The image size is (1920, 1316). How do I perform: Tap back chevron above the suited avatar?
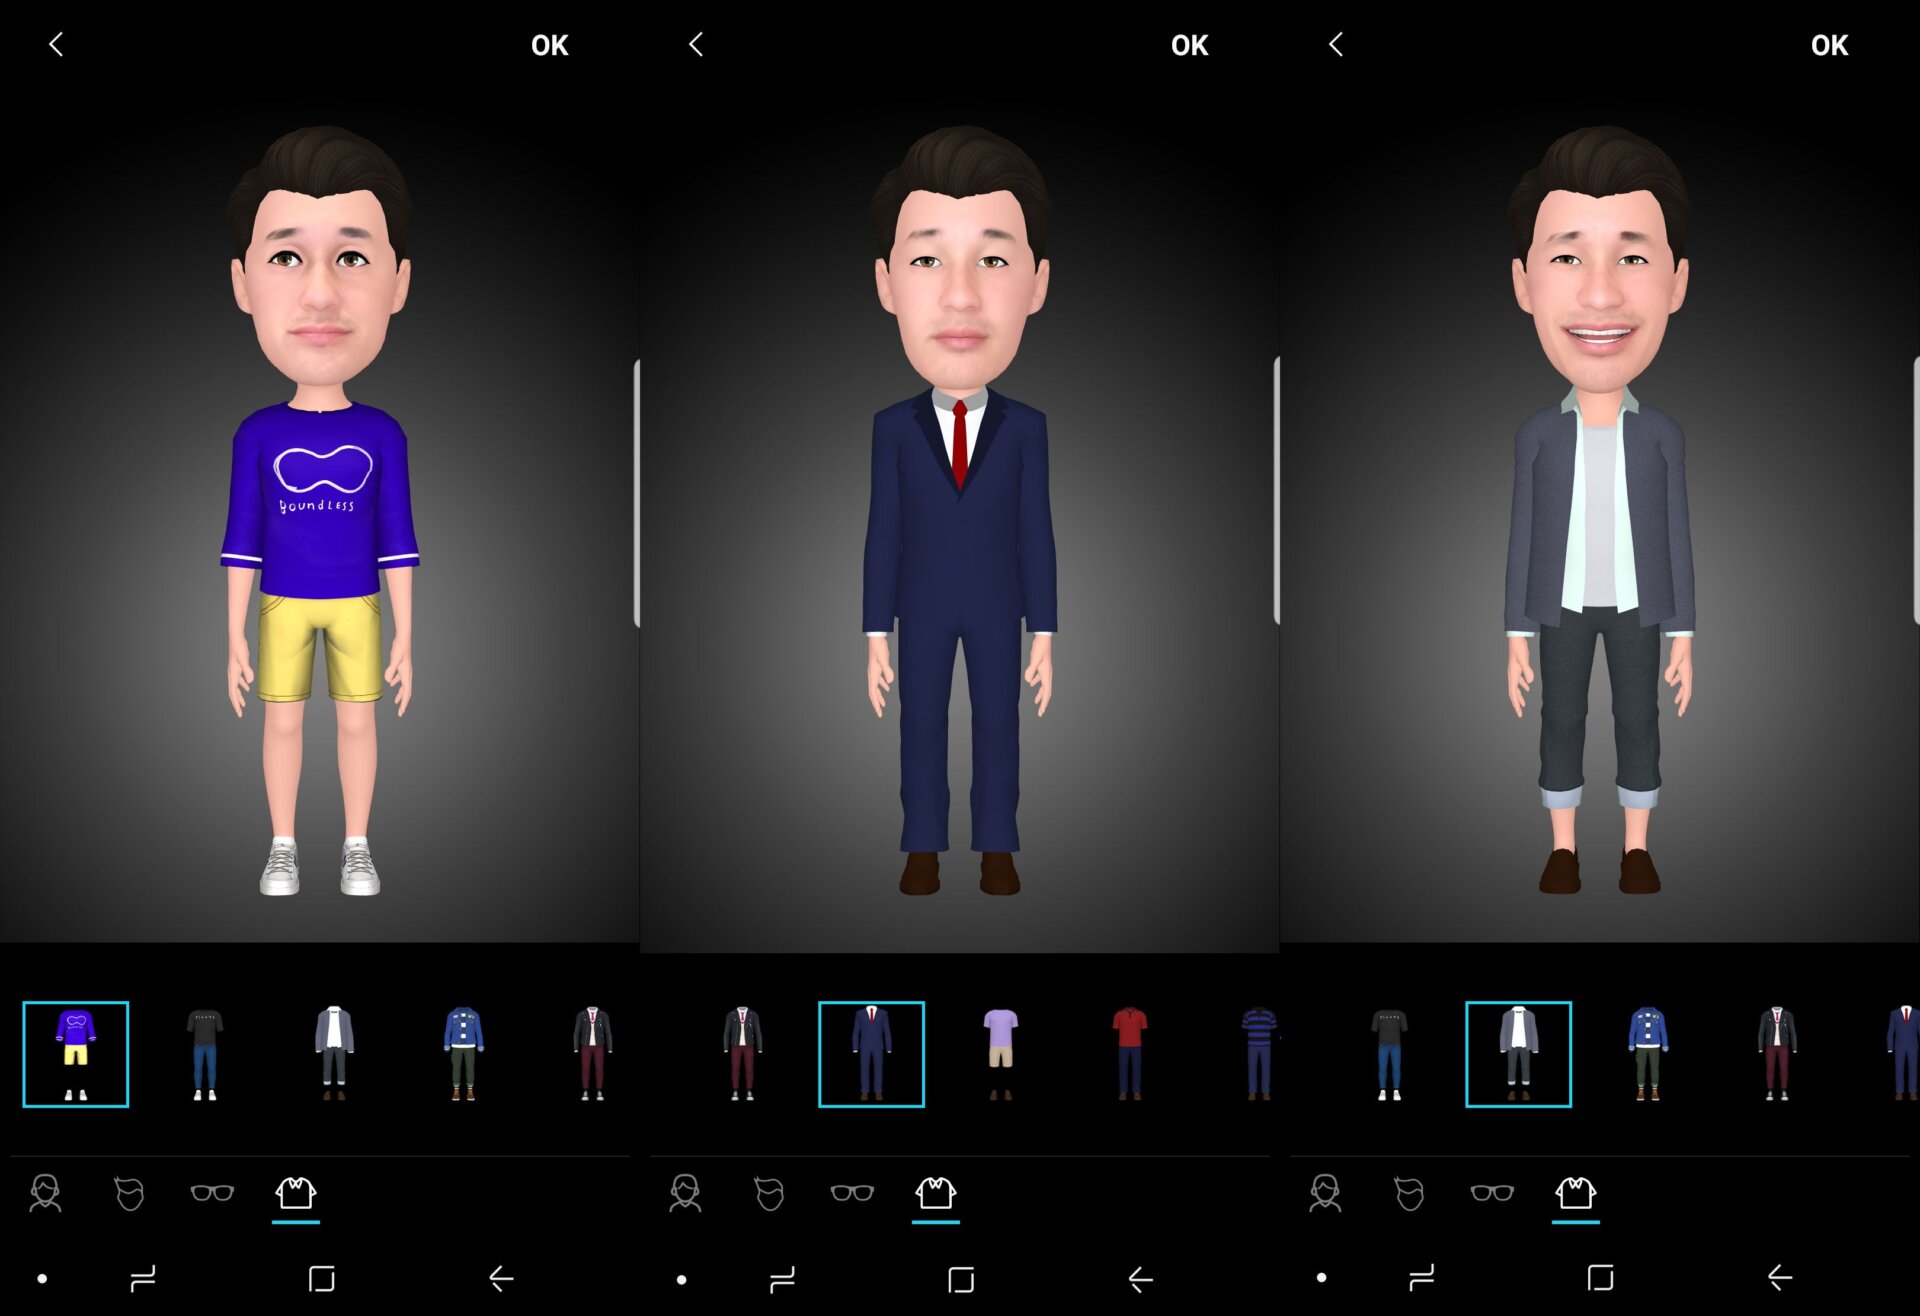pyautogui.click(x=696, y=44)
